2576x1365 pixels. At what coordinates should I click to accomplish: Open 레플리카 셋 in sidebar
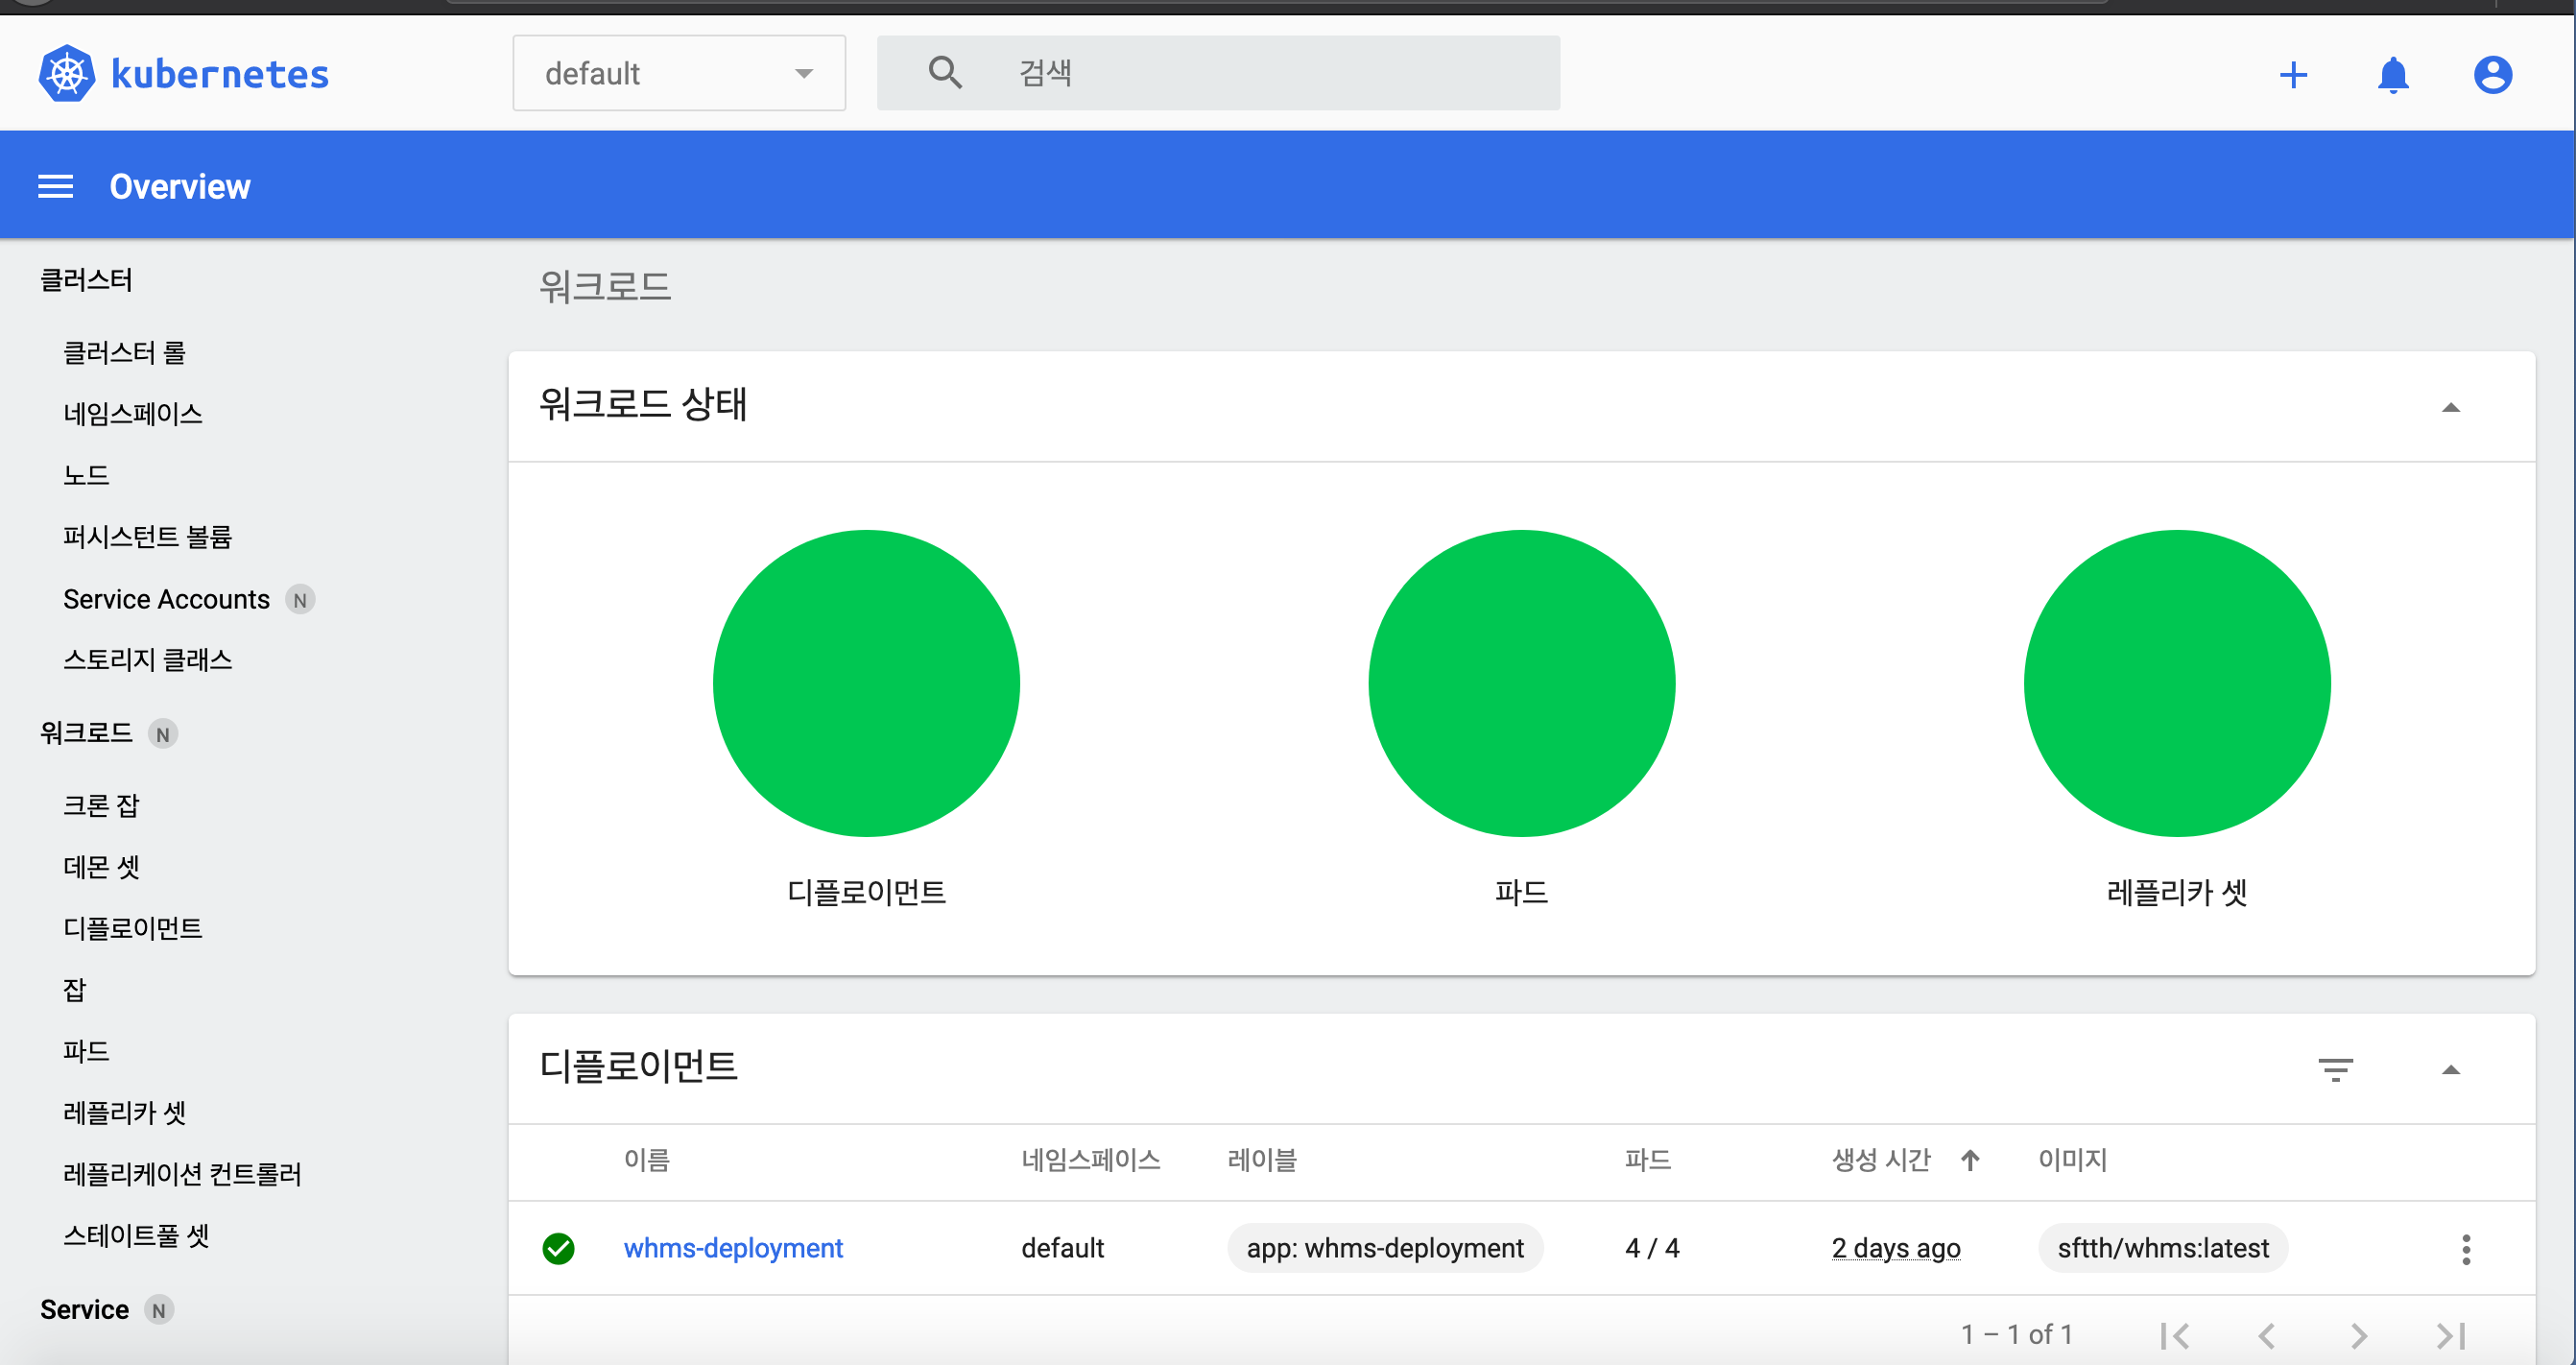(124, 1113)
